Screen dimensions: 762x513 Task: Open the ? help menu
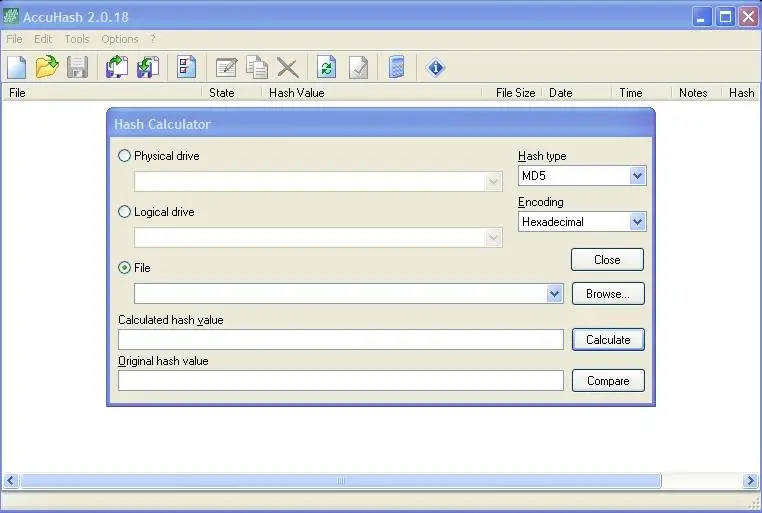pyautogui.click(x=153, y=39)
